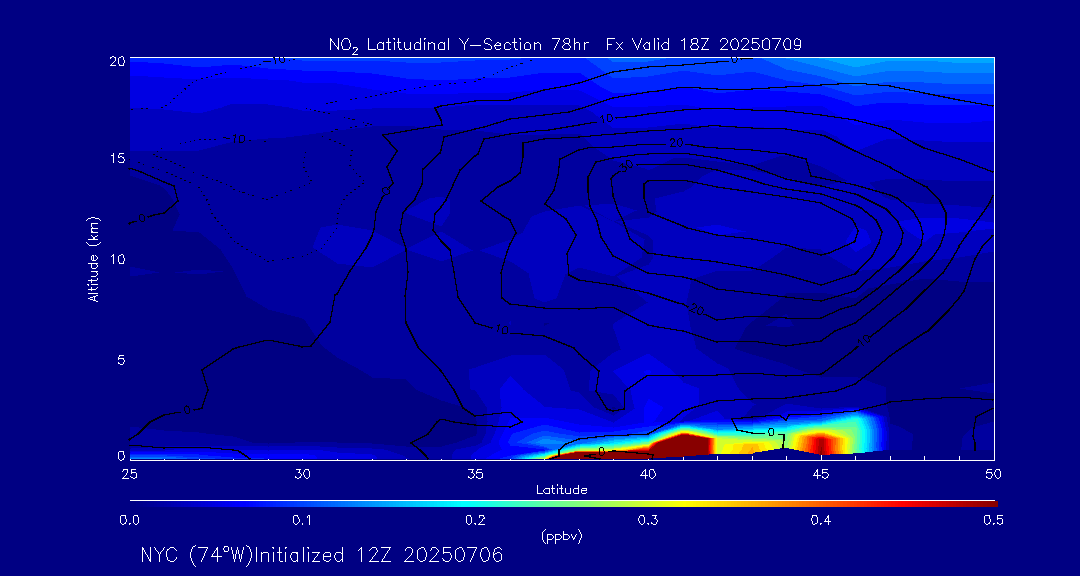This screenshot has height=576, width=1080.
Task: Select color scale label 0.3
Action: (648, 520)
